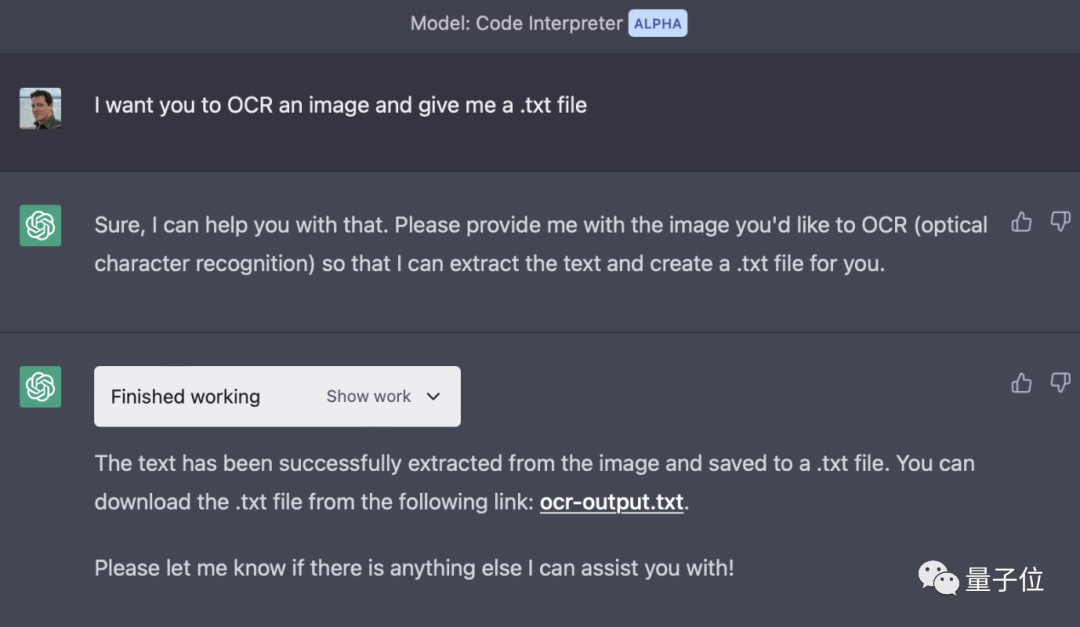Click the user's OCR request message

pyautogui.click(x=340, y=105)
